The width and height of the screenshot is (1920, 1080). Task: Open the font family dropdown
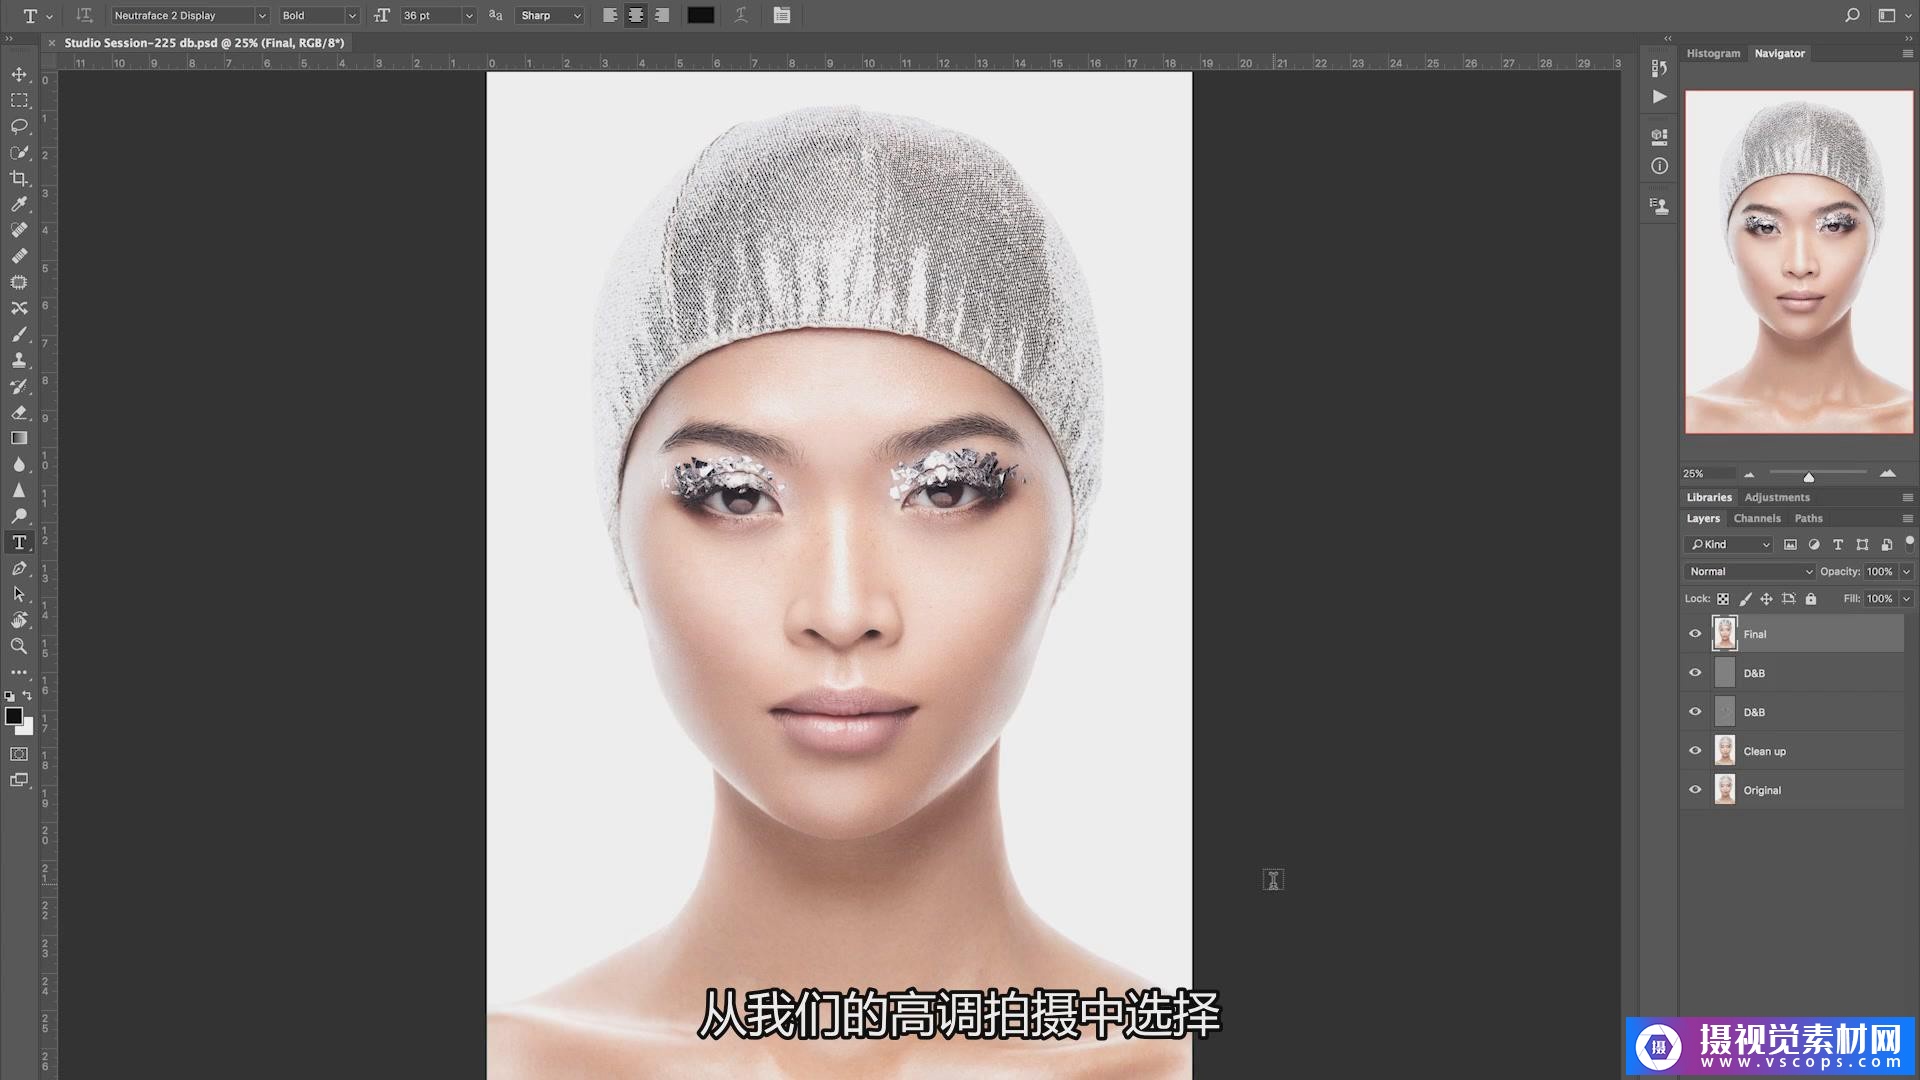point(262,15)
